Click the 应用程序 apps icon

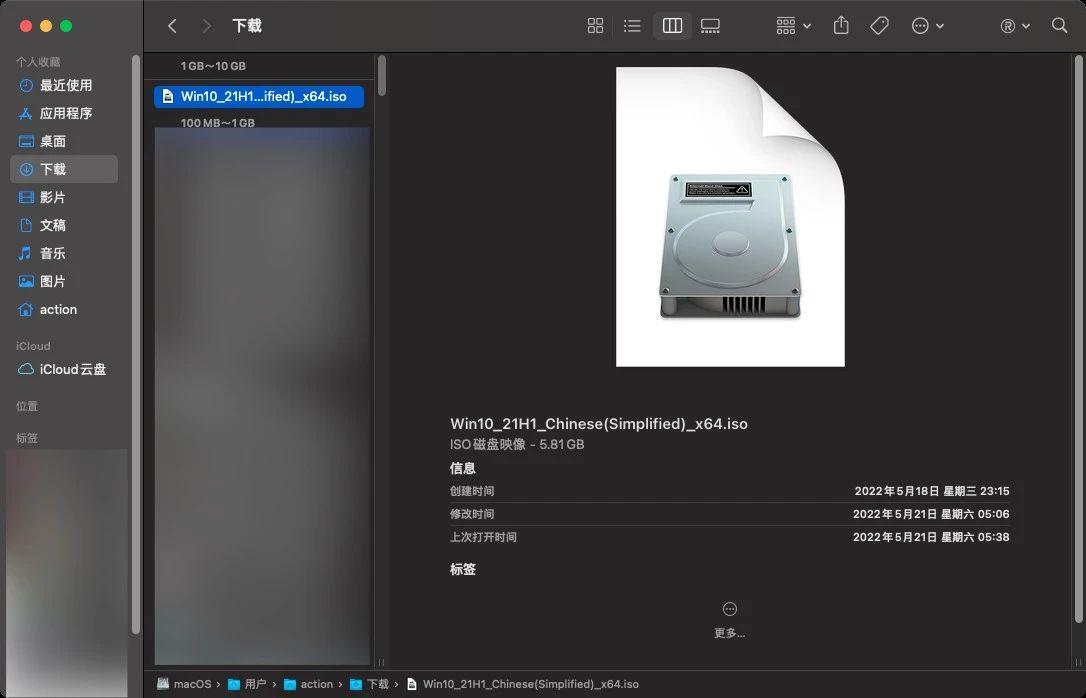point(26,113)
